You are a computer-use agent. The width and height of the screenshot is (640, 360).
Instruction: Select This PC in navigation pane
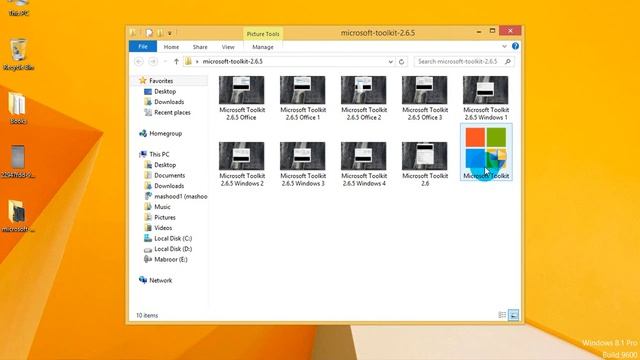pyautogui.click(x=159, y=154)
